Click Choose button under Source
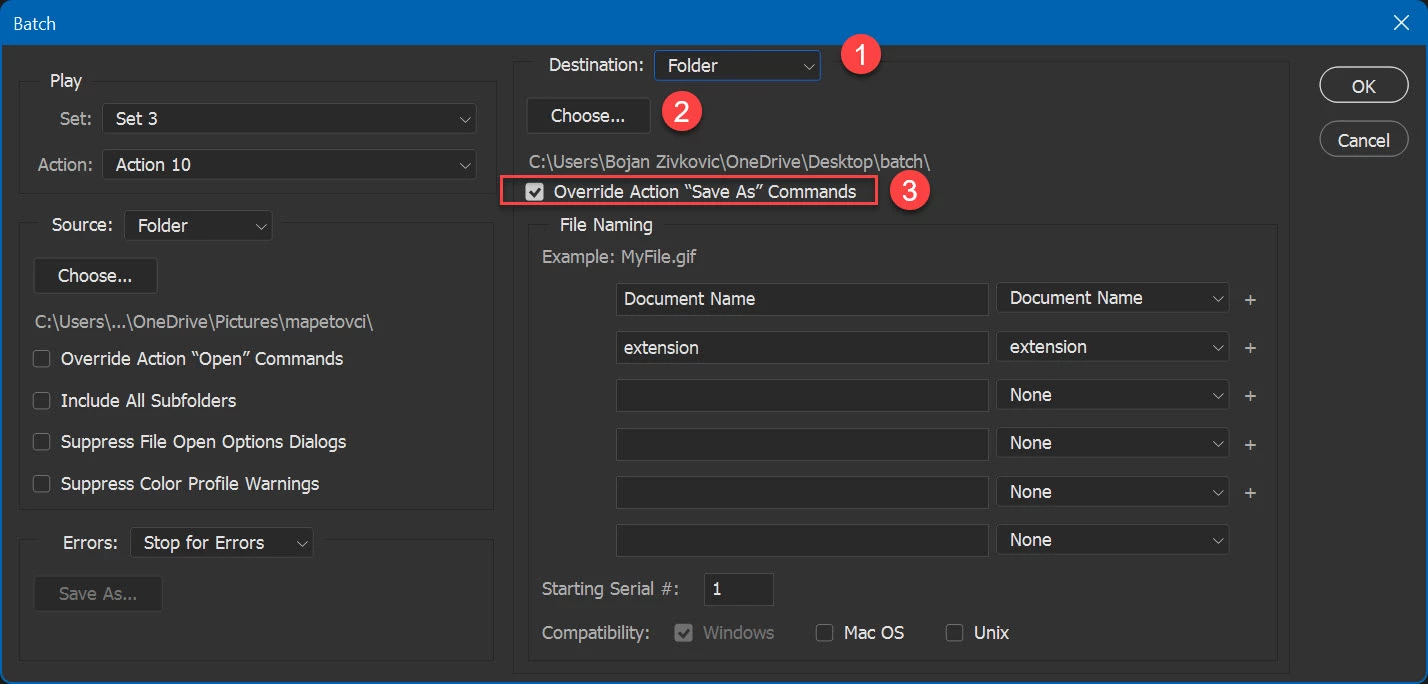This screenshot has height=684, width=1428. [x=95, y=276]
